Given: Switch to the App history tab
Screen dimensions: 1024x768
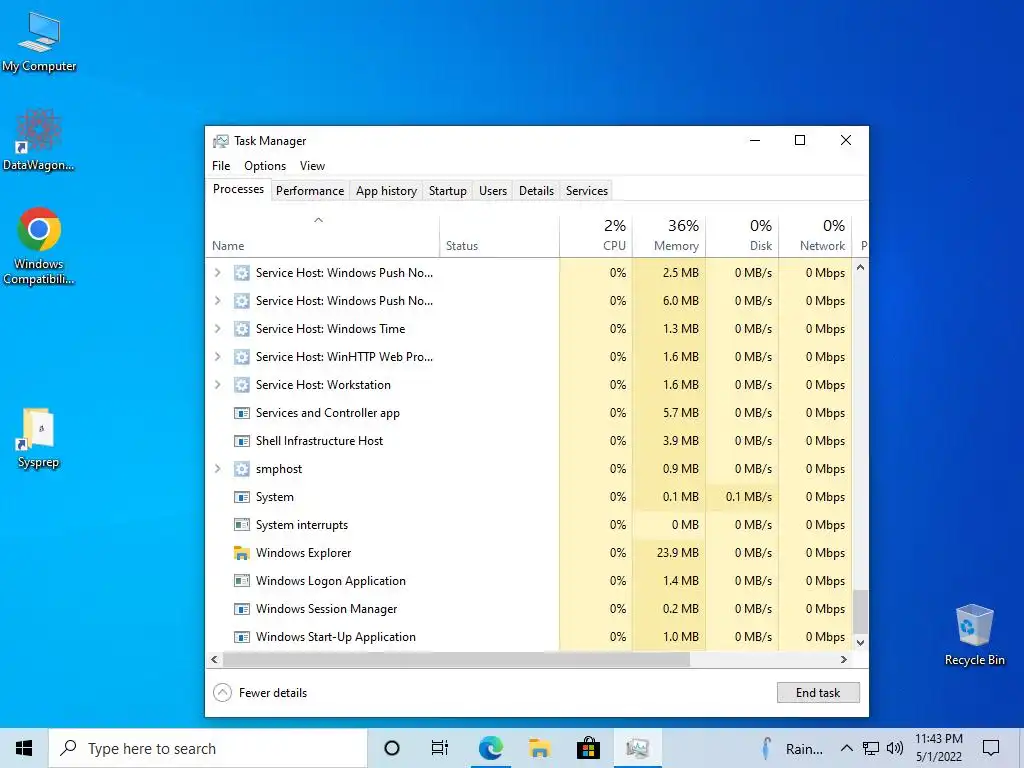Looking at the screenshot, I should pos(386,191).
